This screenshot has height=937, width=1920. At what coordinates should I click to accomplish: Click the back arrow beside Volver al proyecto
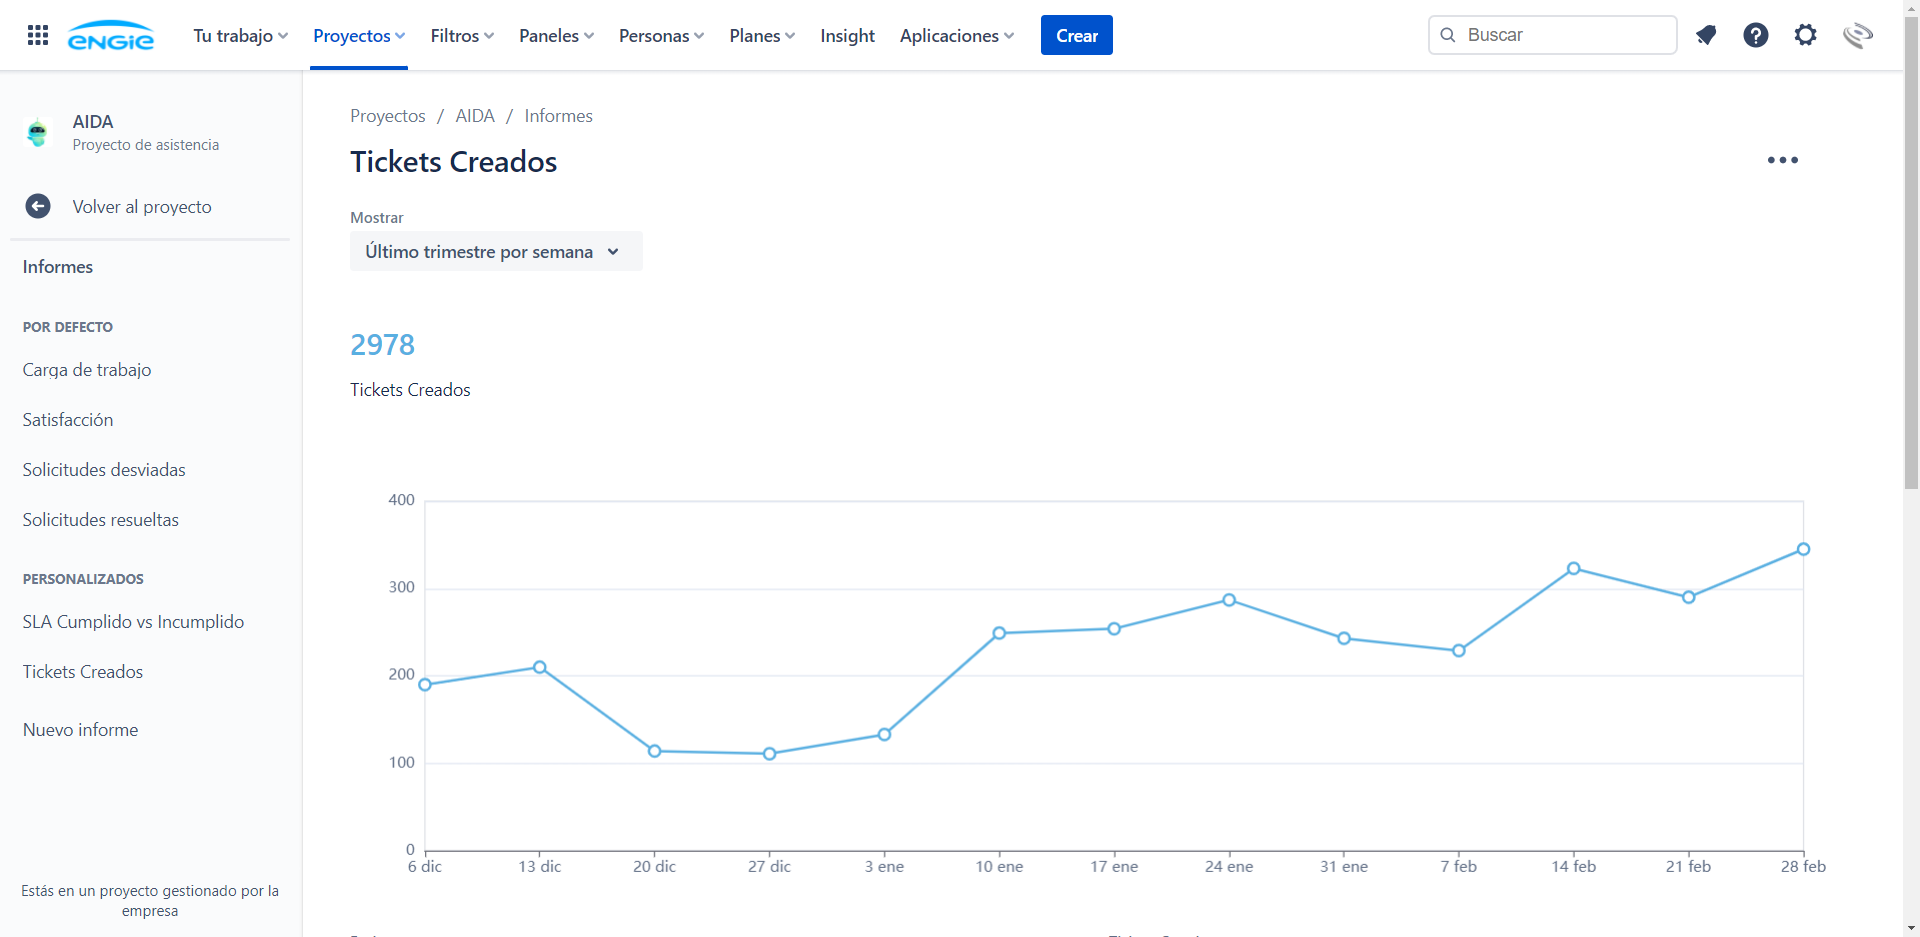point(37,207)
